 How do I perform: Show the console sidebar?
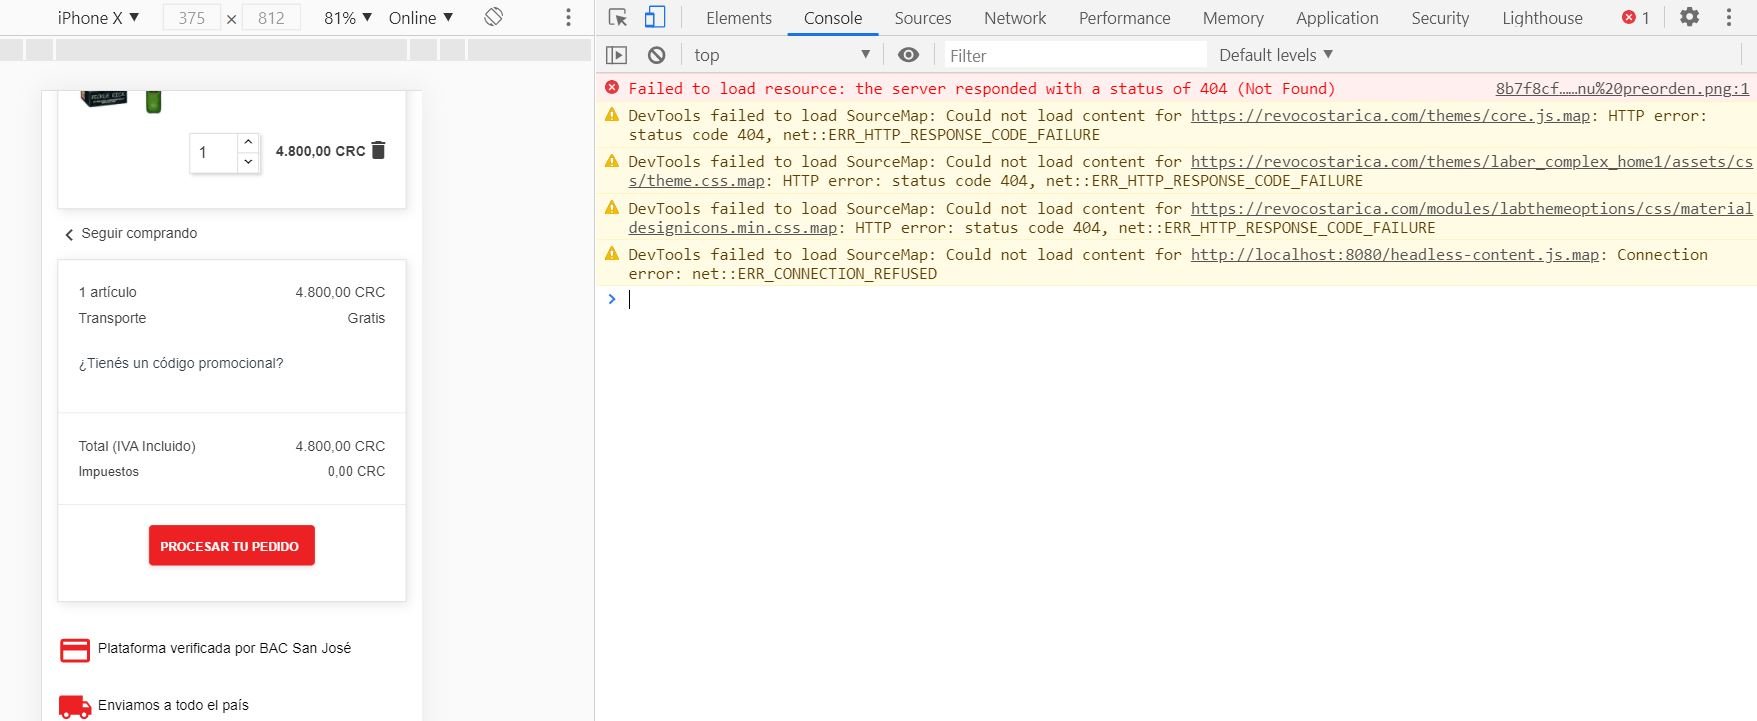pyautogui.click(x=616, y=55)
